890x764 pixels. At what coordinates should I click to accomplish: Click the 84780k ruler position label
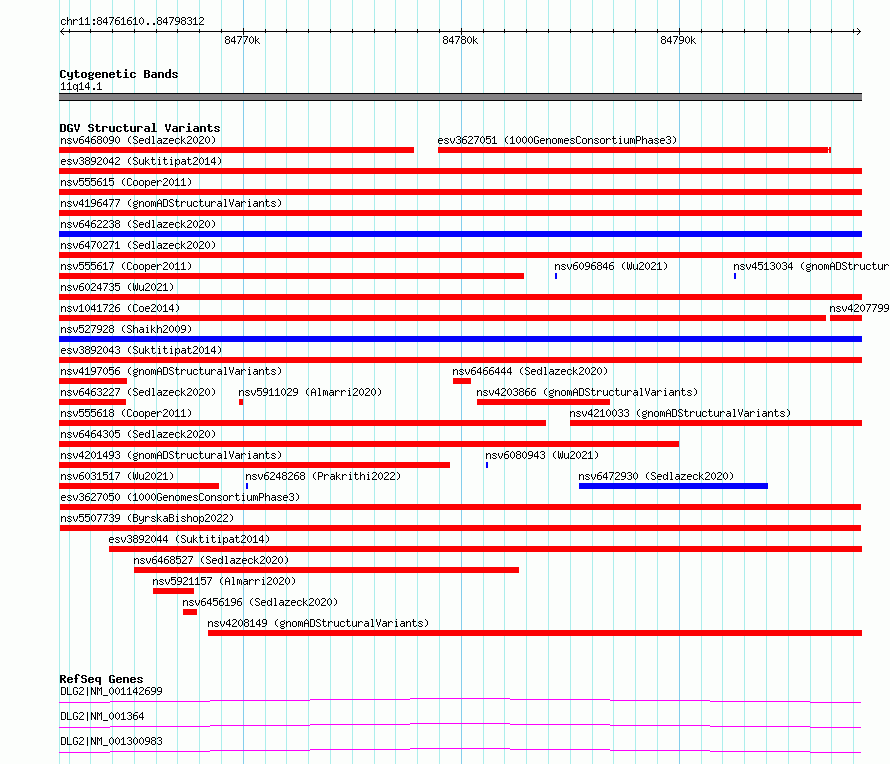[460, 40]
